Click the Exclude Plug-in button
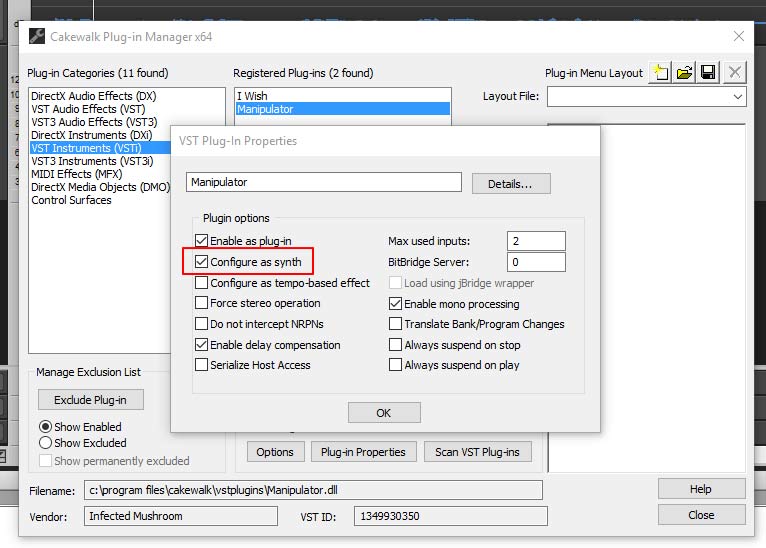Viewport: 766px width, 548px height. [90, 400]
